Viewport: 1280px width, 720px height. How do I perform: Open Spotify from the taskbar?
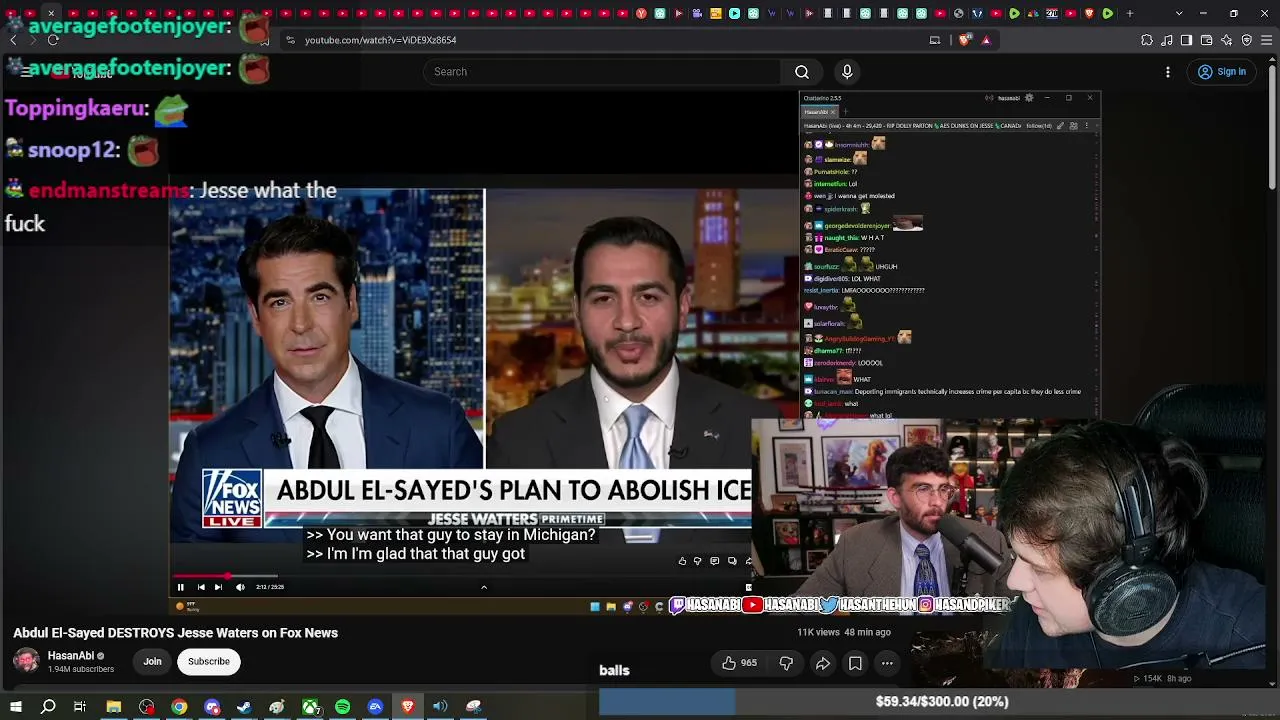pos(343,707)
